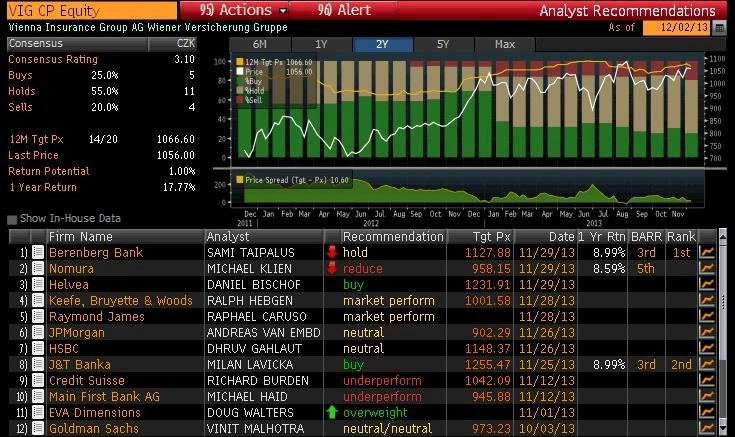The height and width of the screenshot is (437, 735).
Task: Select the 'overweight' recommendation for EVA Dimensions
Action: point(375,413)
